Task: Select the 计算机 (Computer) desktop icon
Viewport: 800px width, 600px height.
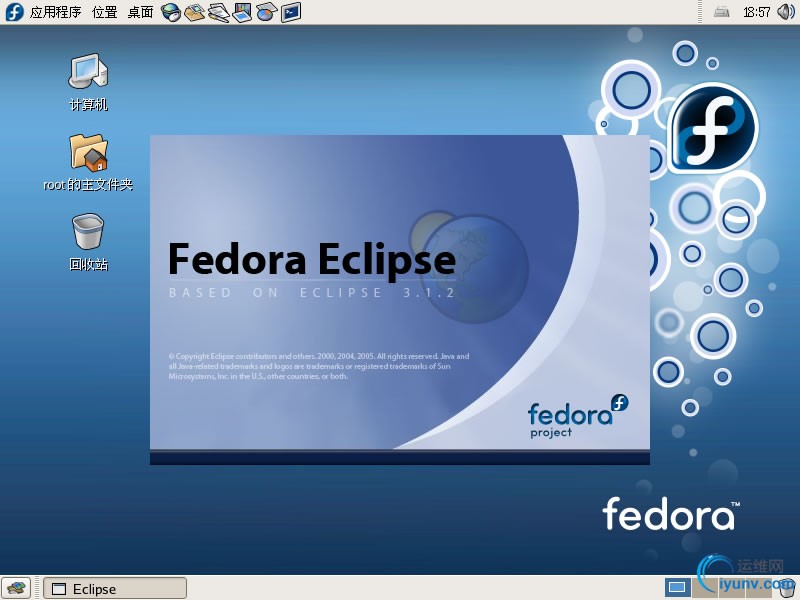Action: click(x=88, y=82)
